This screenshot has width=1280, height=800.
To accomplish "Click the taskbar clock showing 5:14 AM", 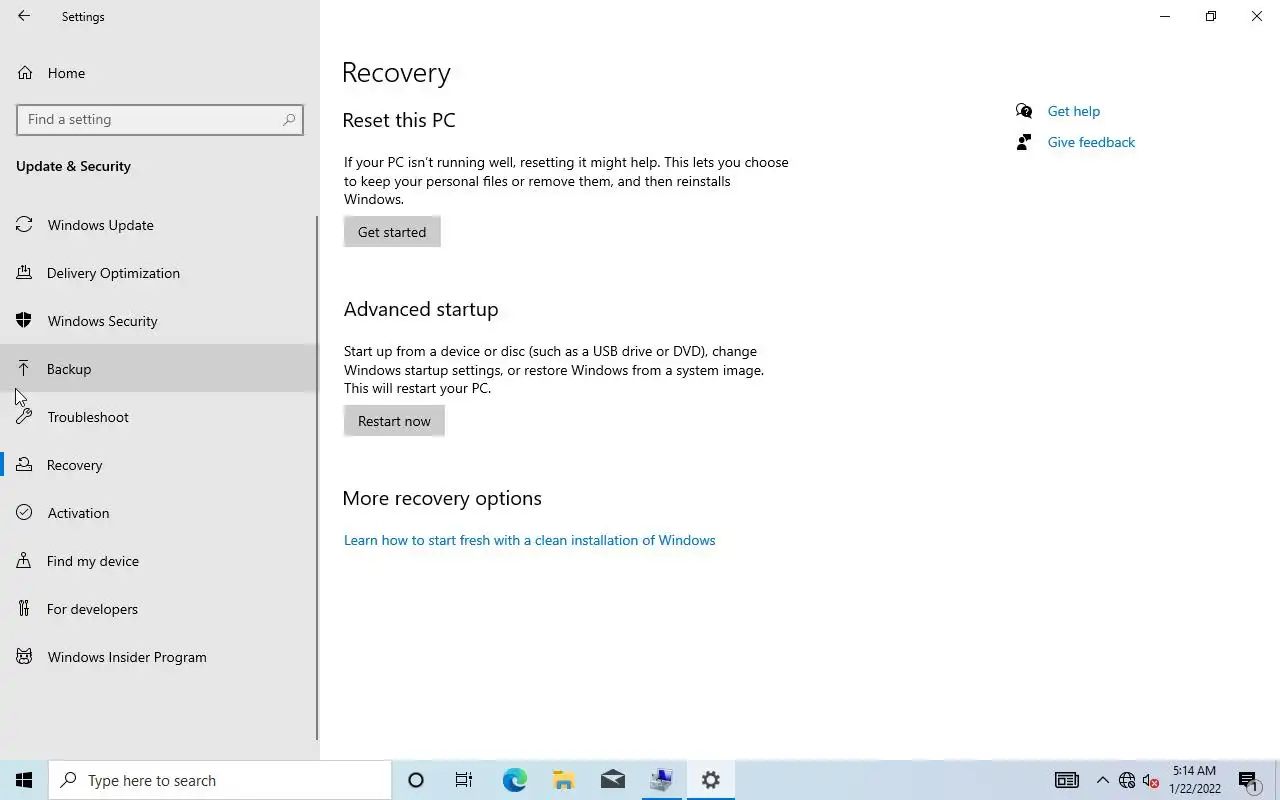I will (x=1194, y=780).
